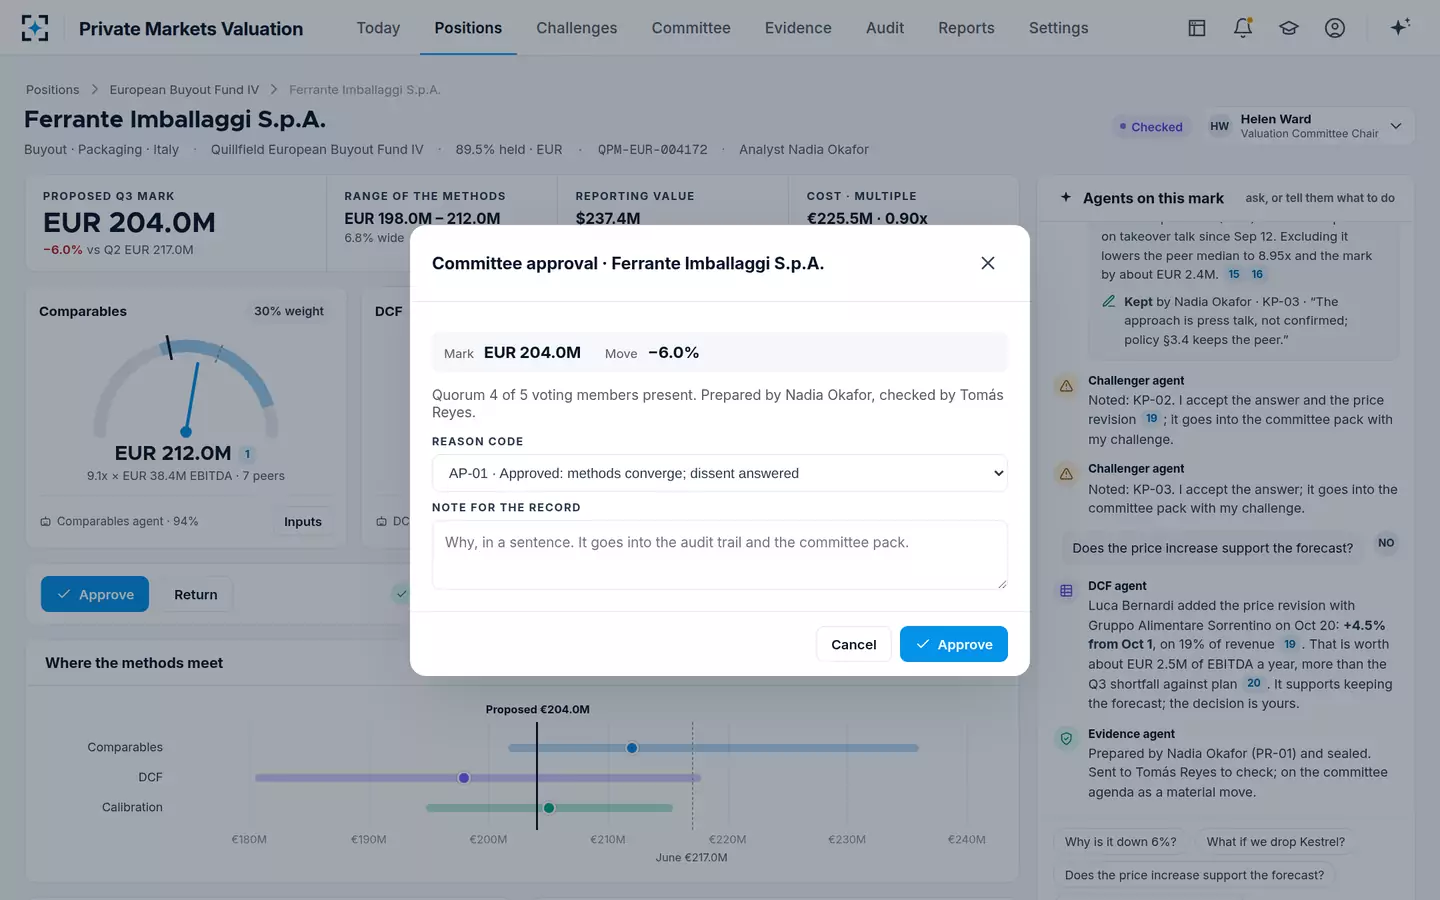Click the Private Markets Valuation logo icon
The image size is (1440, 900).
tap(35, 28)
